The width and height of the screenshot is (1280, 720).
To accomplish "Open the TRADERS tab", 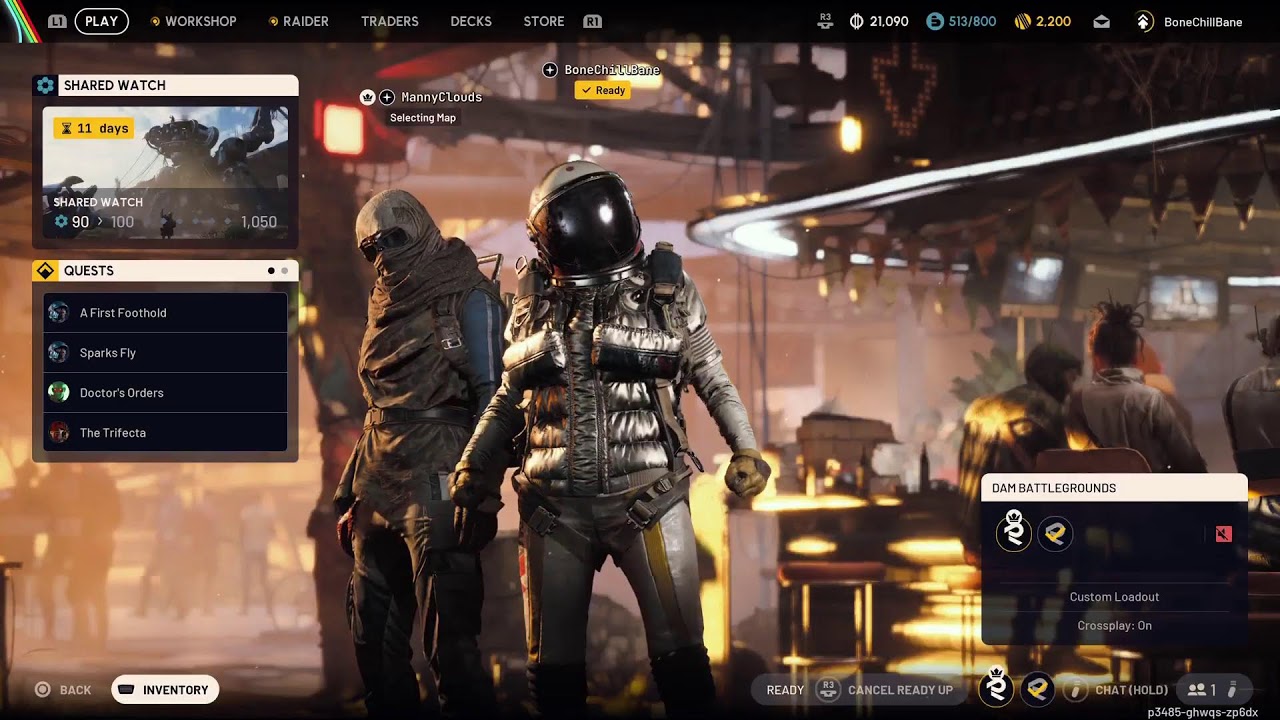I will [390, 21].
